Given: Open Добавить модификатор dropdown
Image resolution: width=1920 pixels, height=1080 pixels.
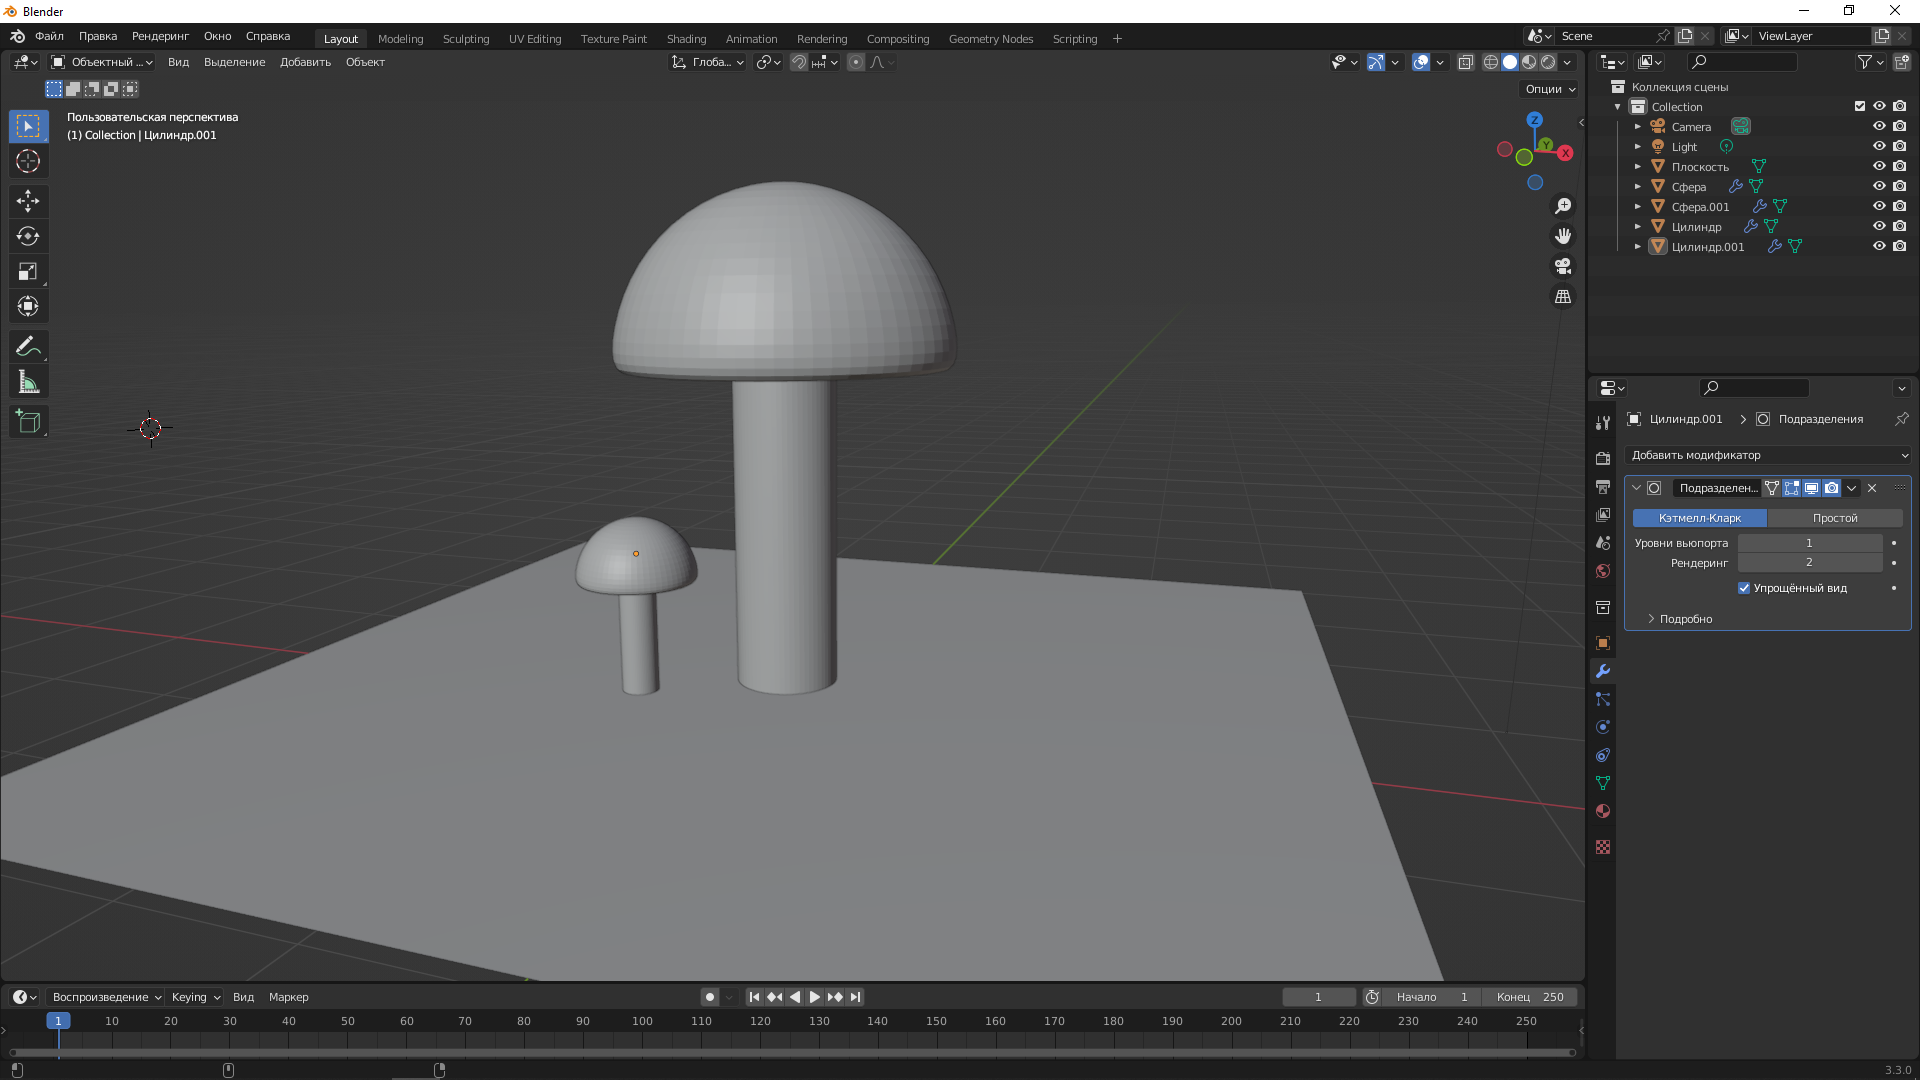Looking at the screenshot, I should (1767, 455).
